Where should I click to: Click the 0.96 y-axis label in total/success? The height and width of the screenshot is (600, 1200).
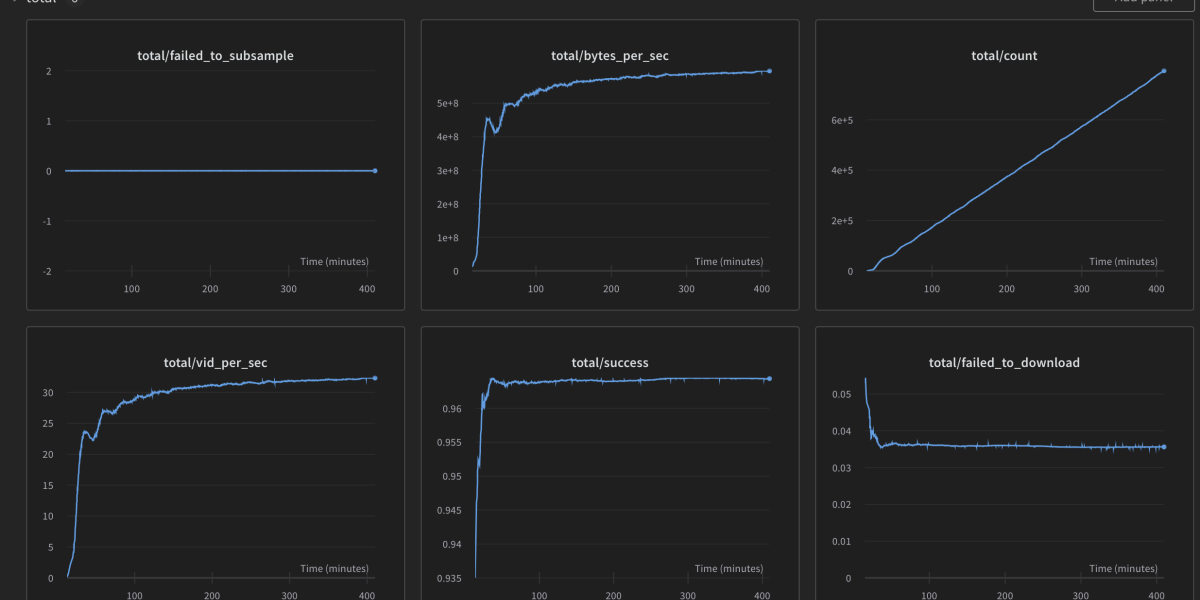point(453,409)
